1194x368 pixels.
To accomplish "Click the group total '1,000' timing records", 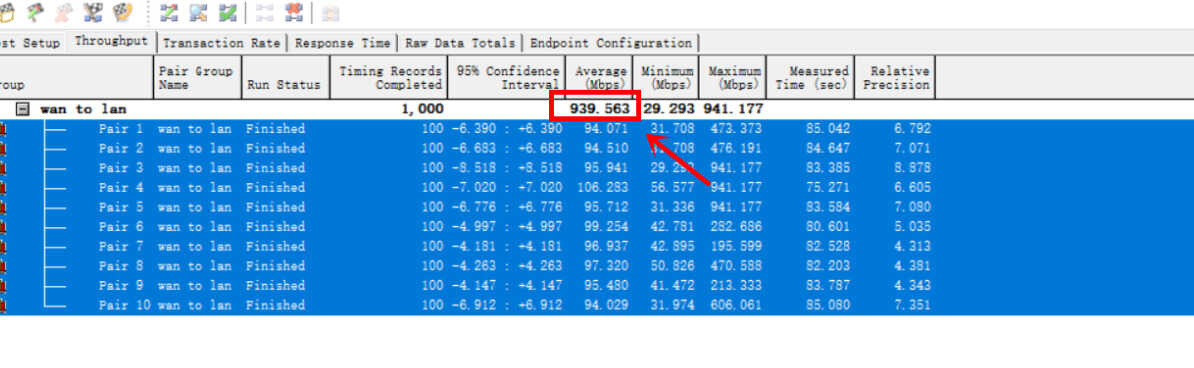I will click(422, 109).
